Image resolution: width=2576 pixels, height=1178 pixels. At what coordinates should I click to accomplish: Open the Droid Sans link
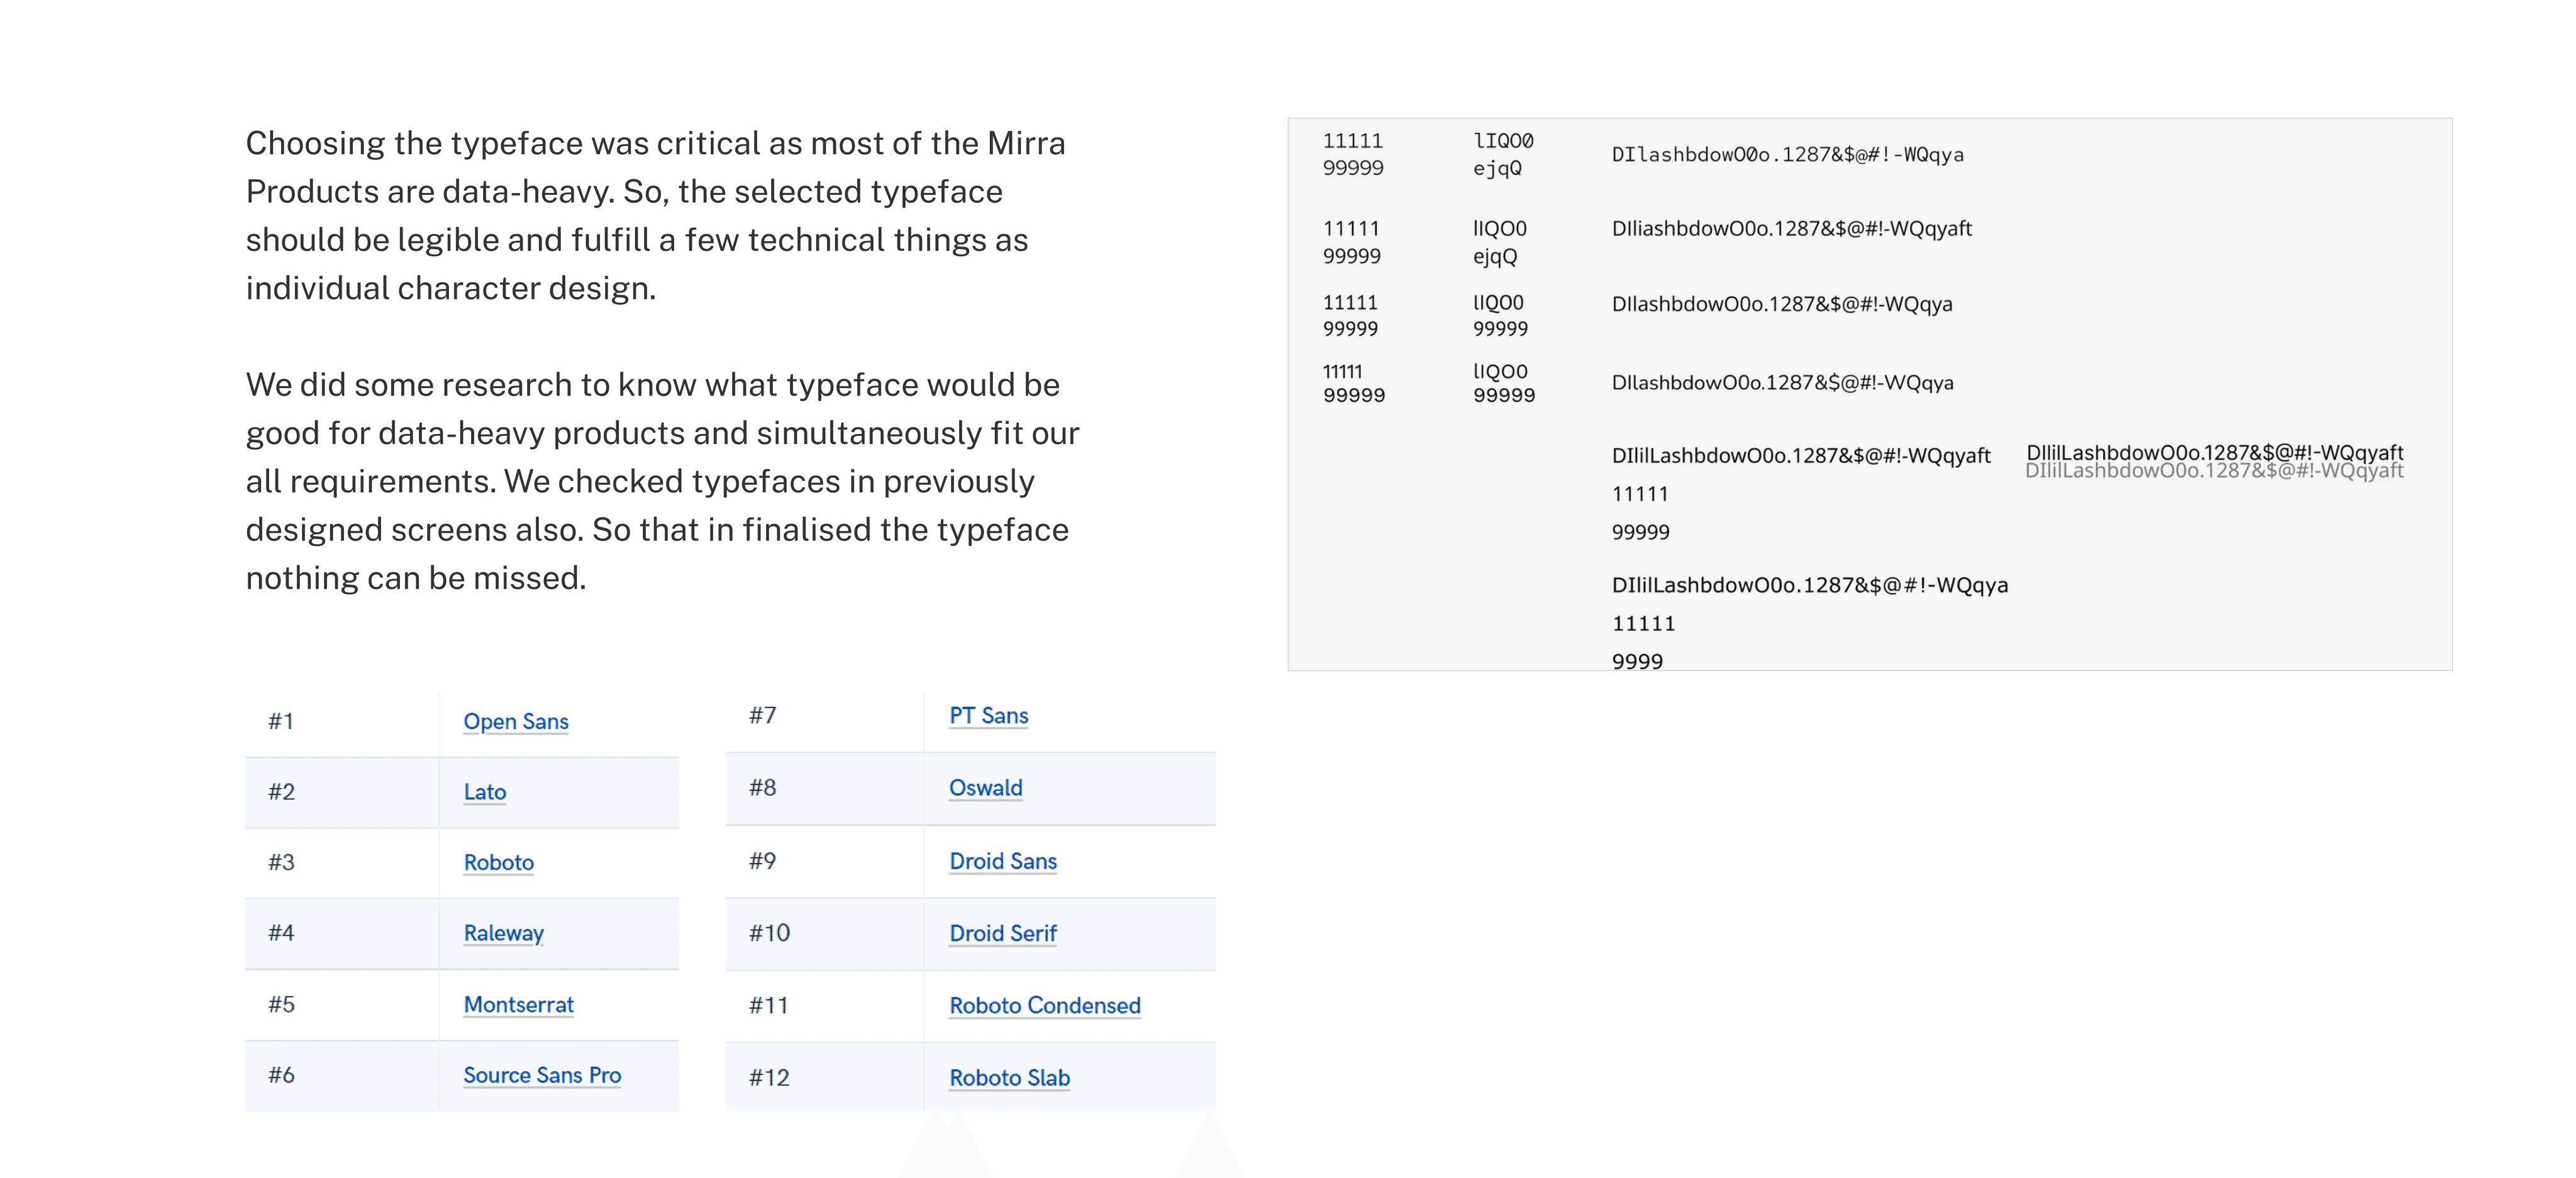[1003, 861]
